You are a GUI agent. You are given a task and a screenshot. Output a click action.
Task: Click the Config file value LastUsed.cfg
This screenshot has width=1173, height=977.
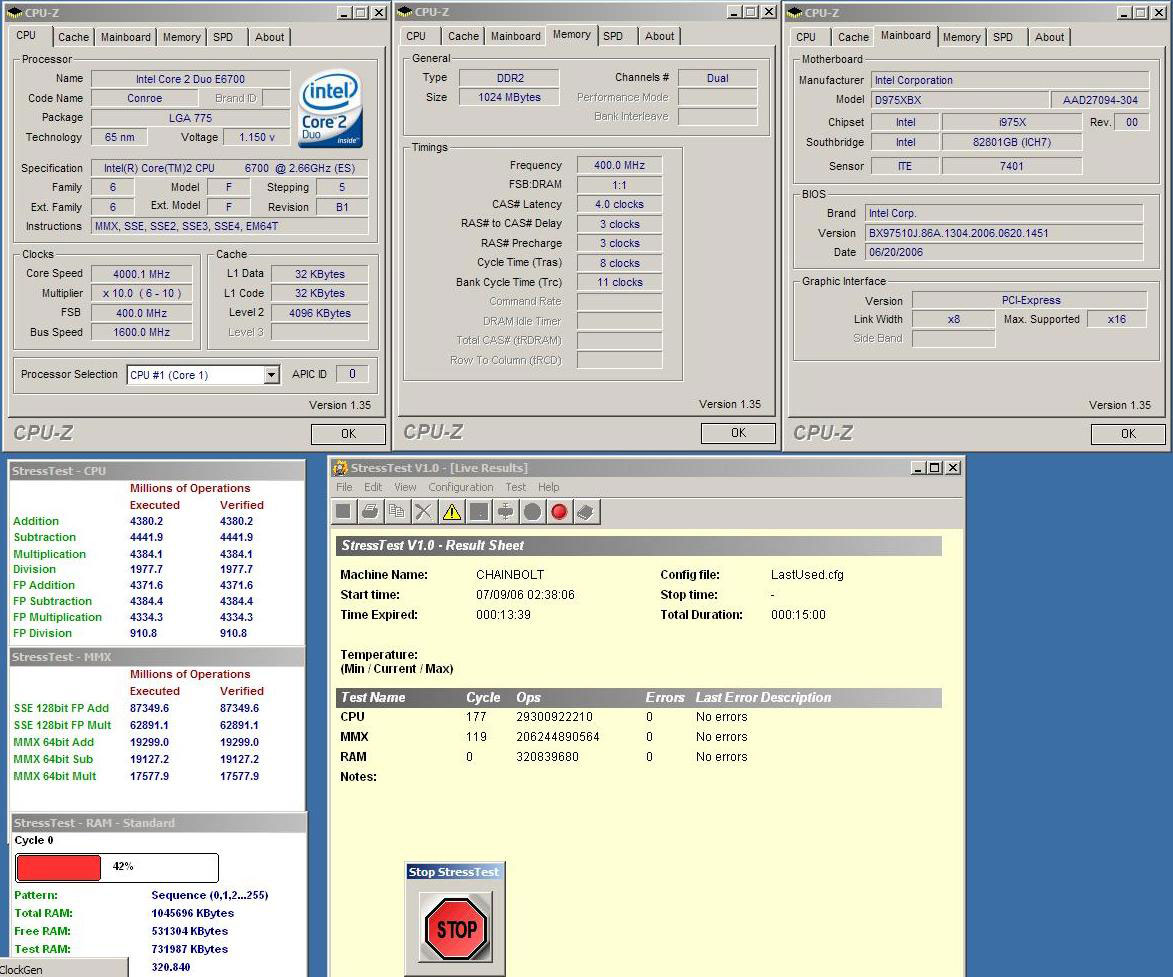click(807, 575)
